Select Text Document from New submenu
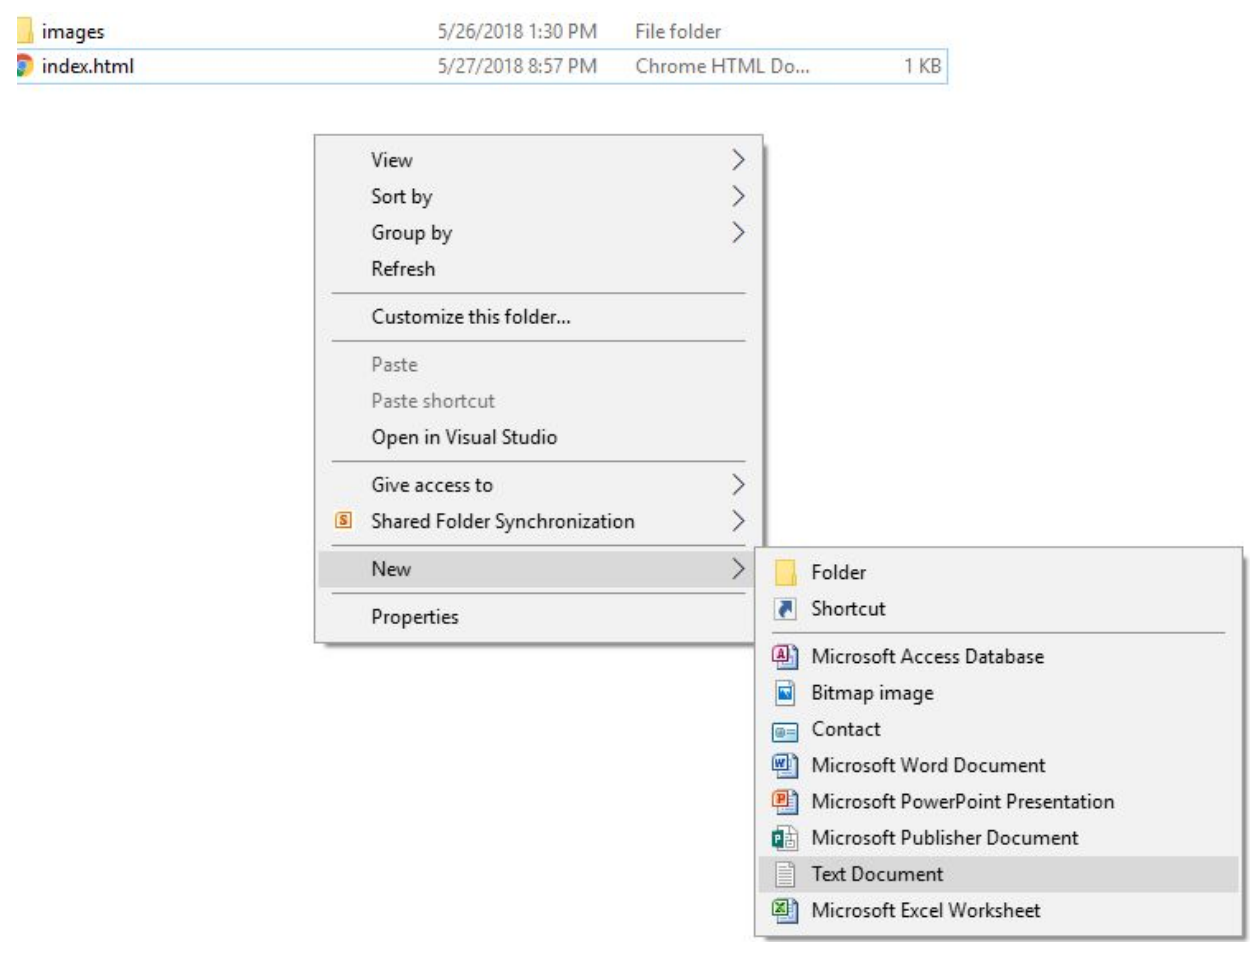Screen dimensions: 1259x958 pos(877,874)
